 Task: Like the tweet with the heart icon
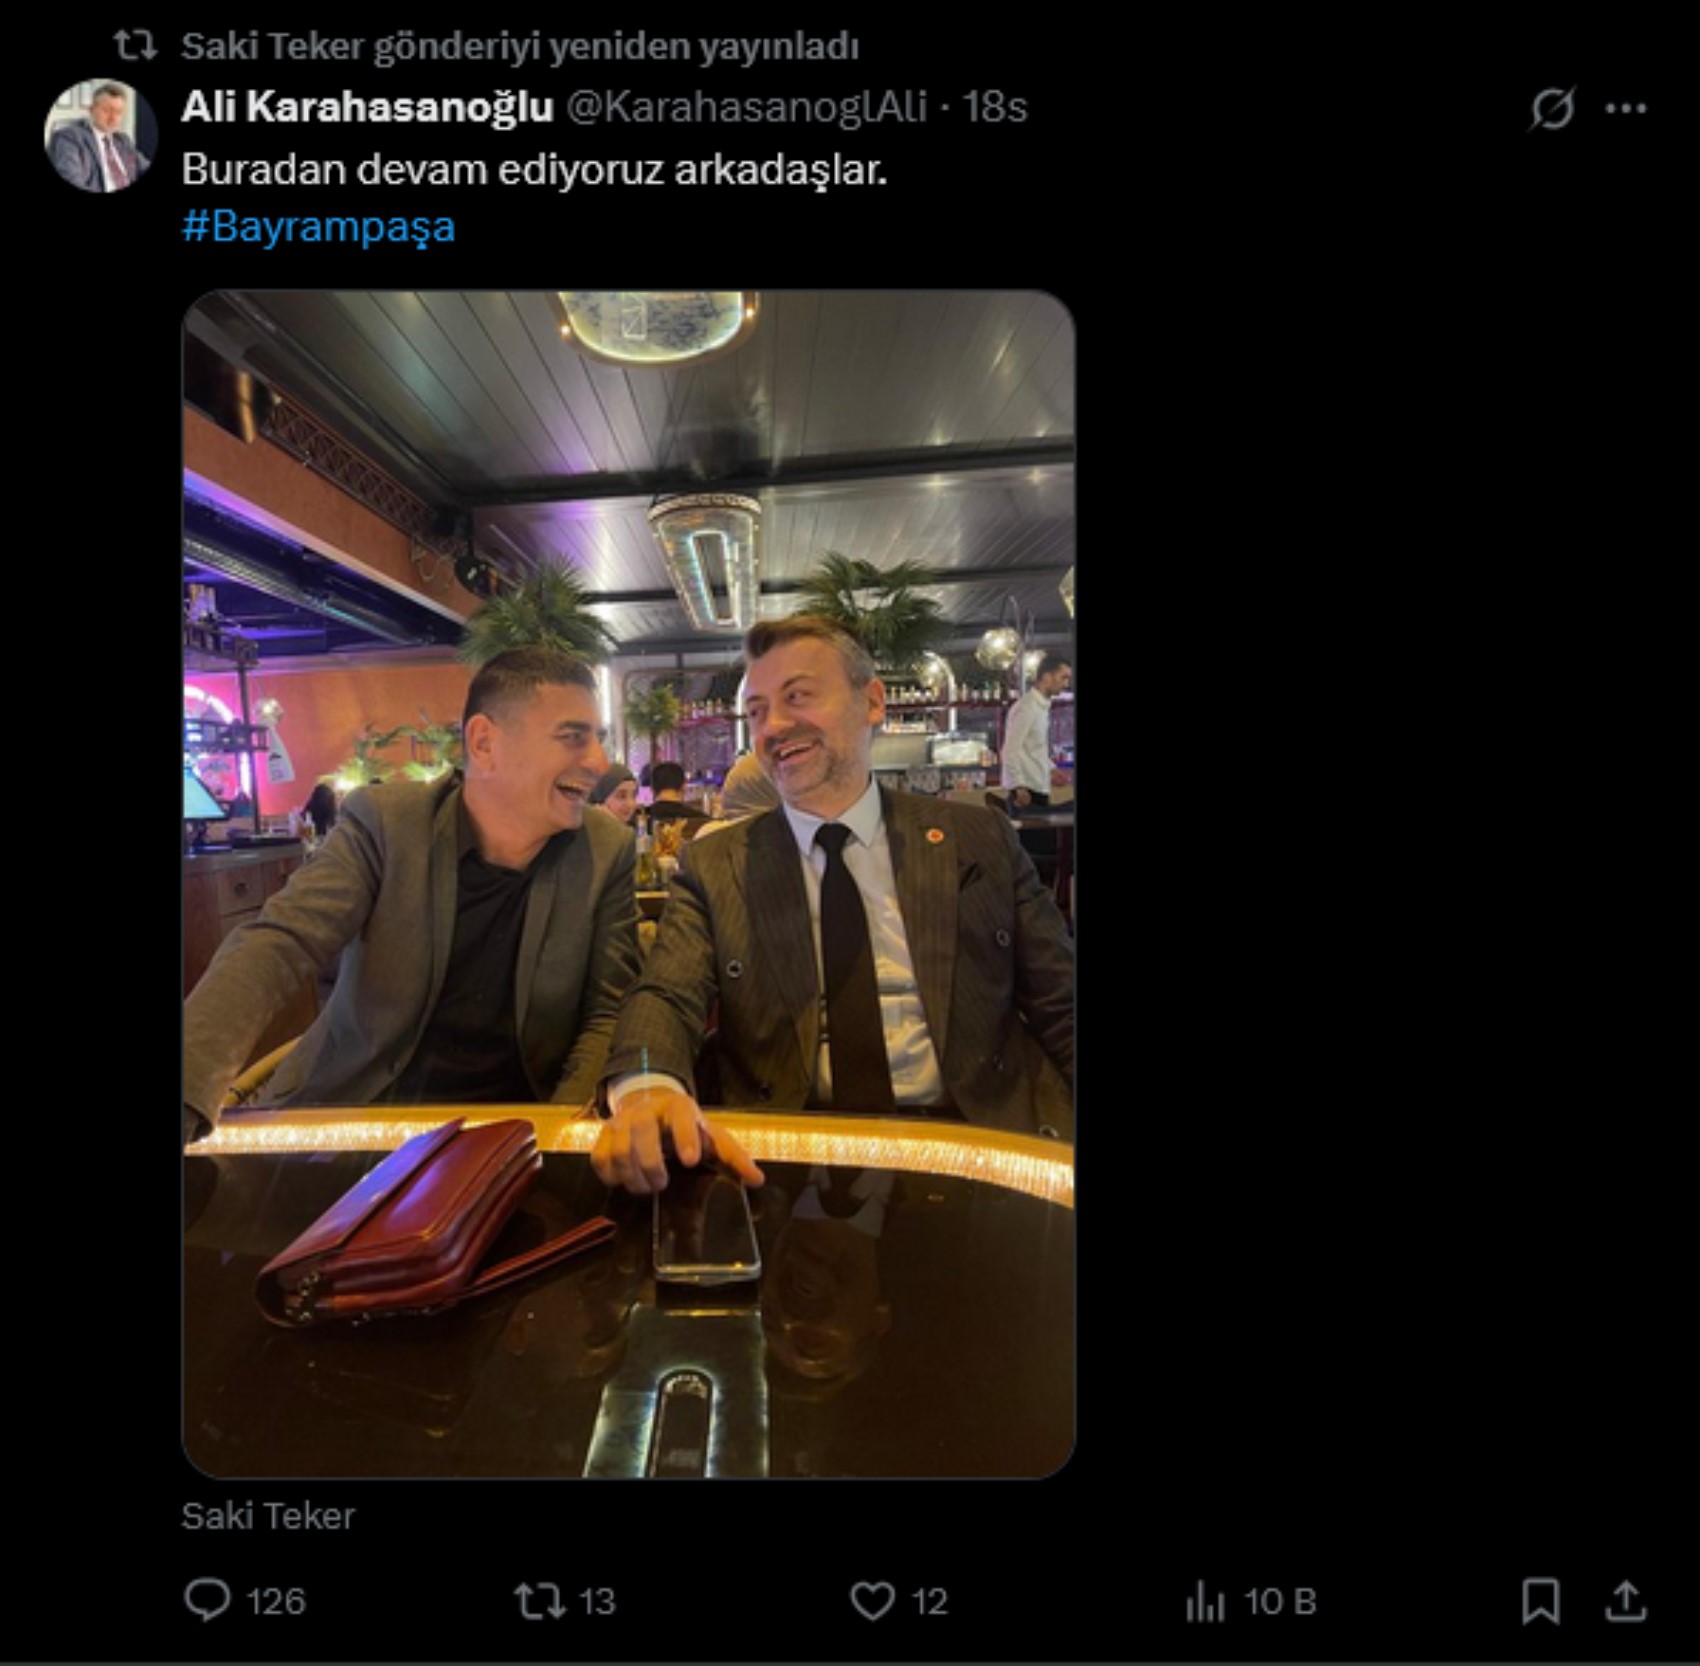[x=872, y=1601]
